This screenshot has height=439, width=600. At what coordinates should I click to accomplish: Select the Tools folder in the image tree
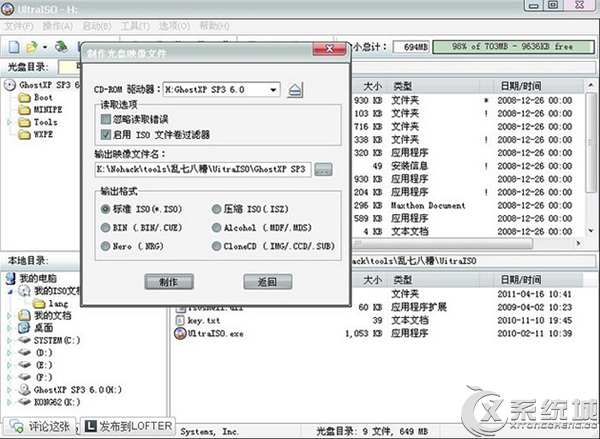click(38, 122)
